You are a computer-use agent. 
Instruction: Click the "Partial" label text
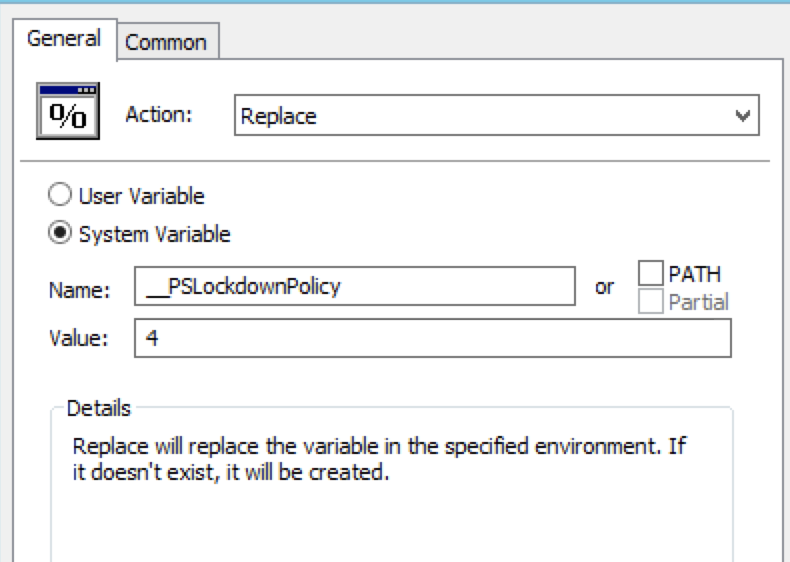pyautogui.click(x=698, y=302)
